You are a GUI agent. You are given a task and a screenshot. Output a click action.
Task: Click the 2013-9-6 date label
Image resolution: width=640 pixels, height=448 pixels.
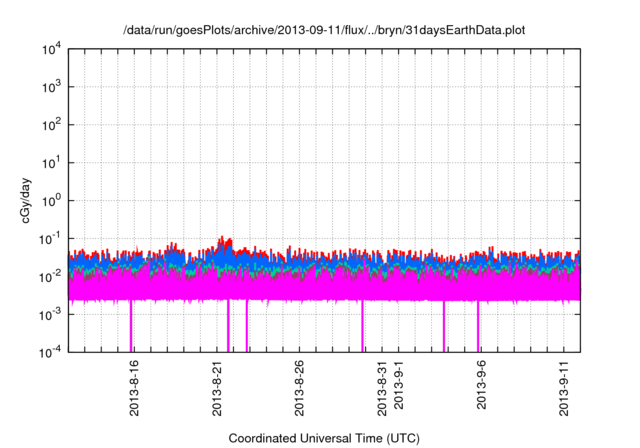tap(481, 385)
